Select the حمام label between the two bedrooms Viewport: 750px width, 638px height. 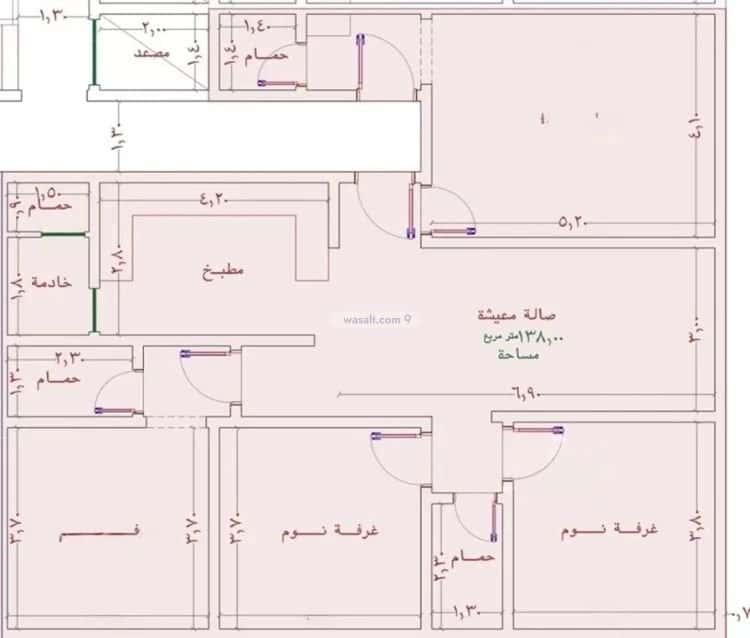(473, 558)
